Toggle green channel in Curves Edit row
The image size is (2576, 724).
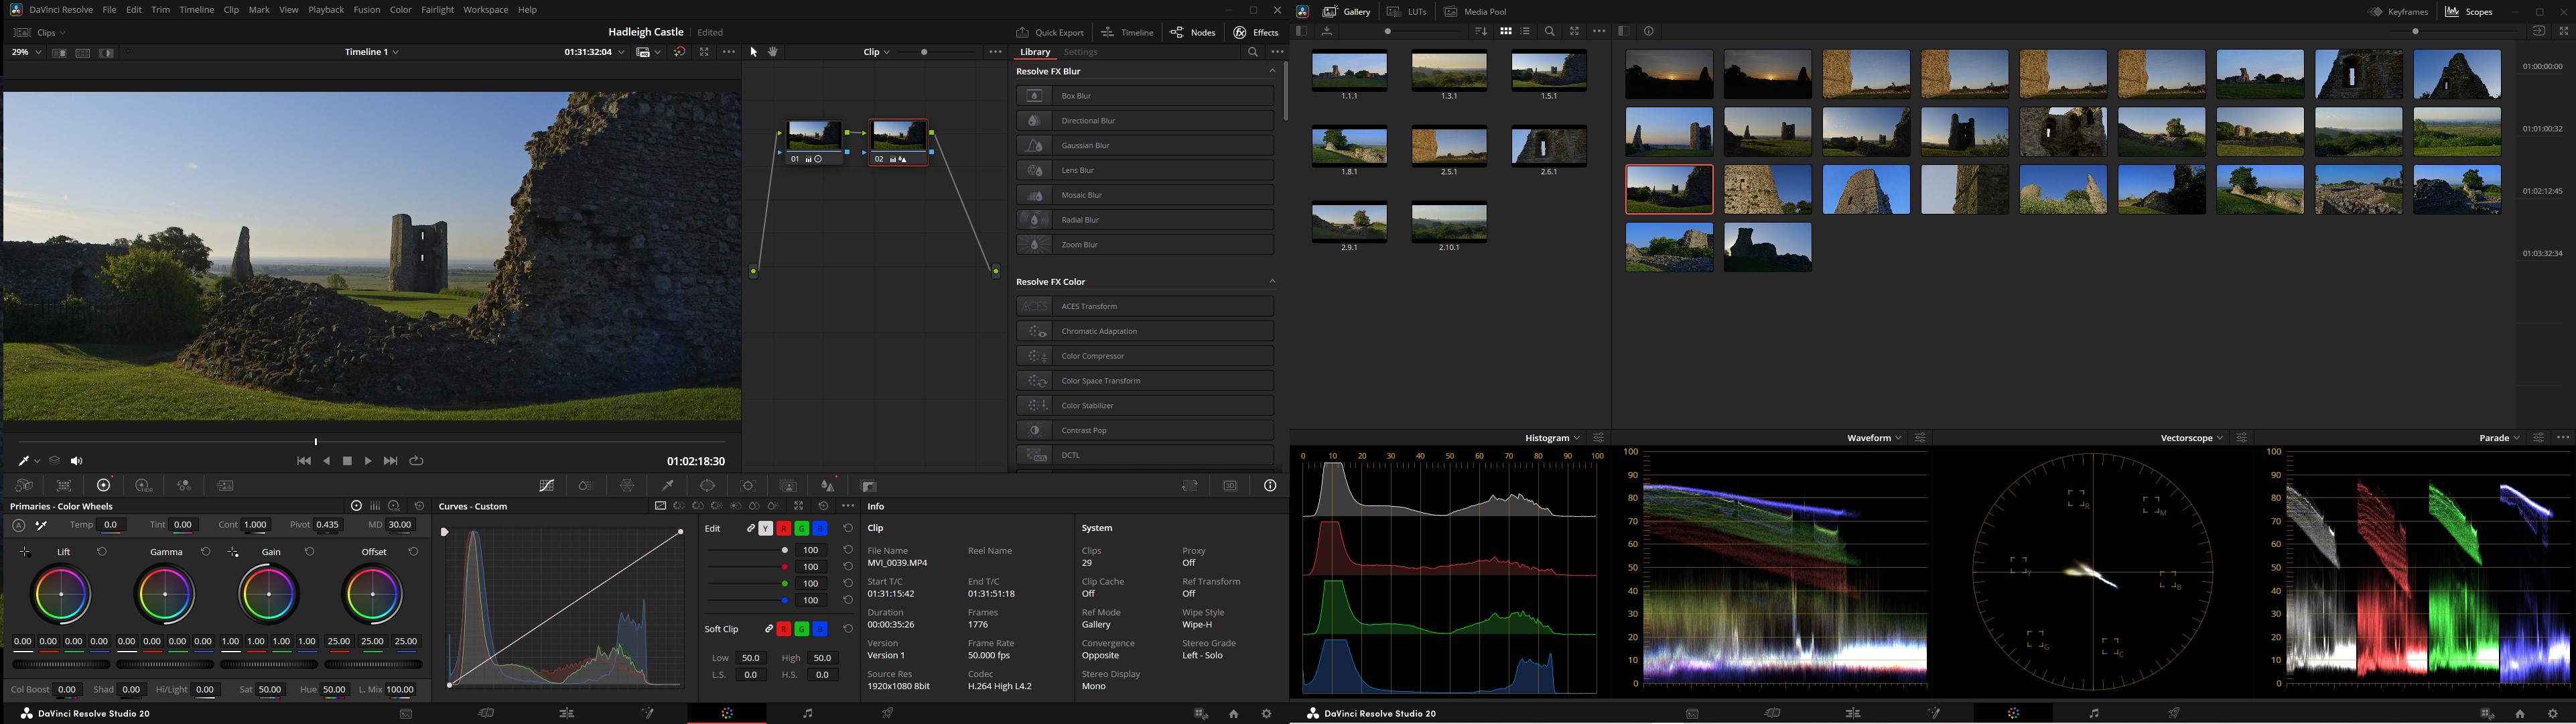[x=802, y=528]
